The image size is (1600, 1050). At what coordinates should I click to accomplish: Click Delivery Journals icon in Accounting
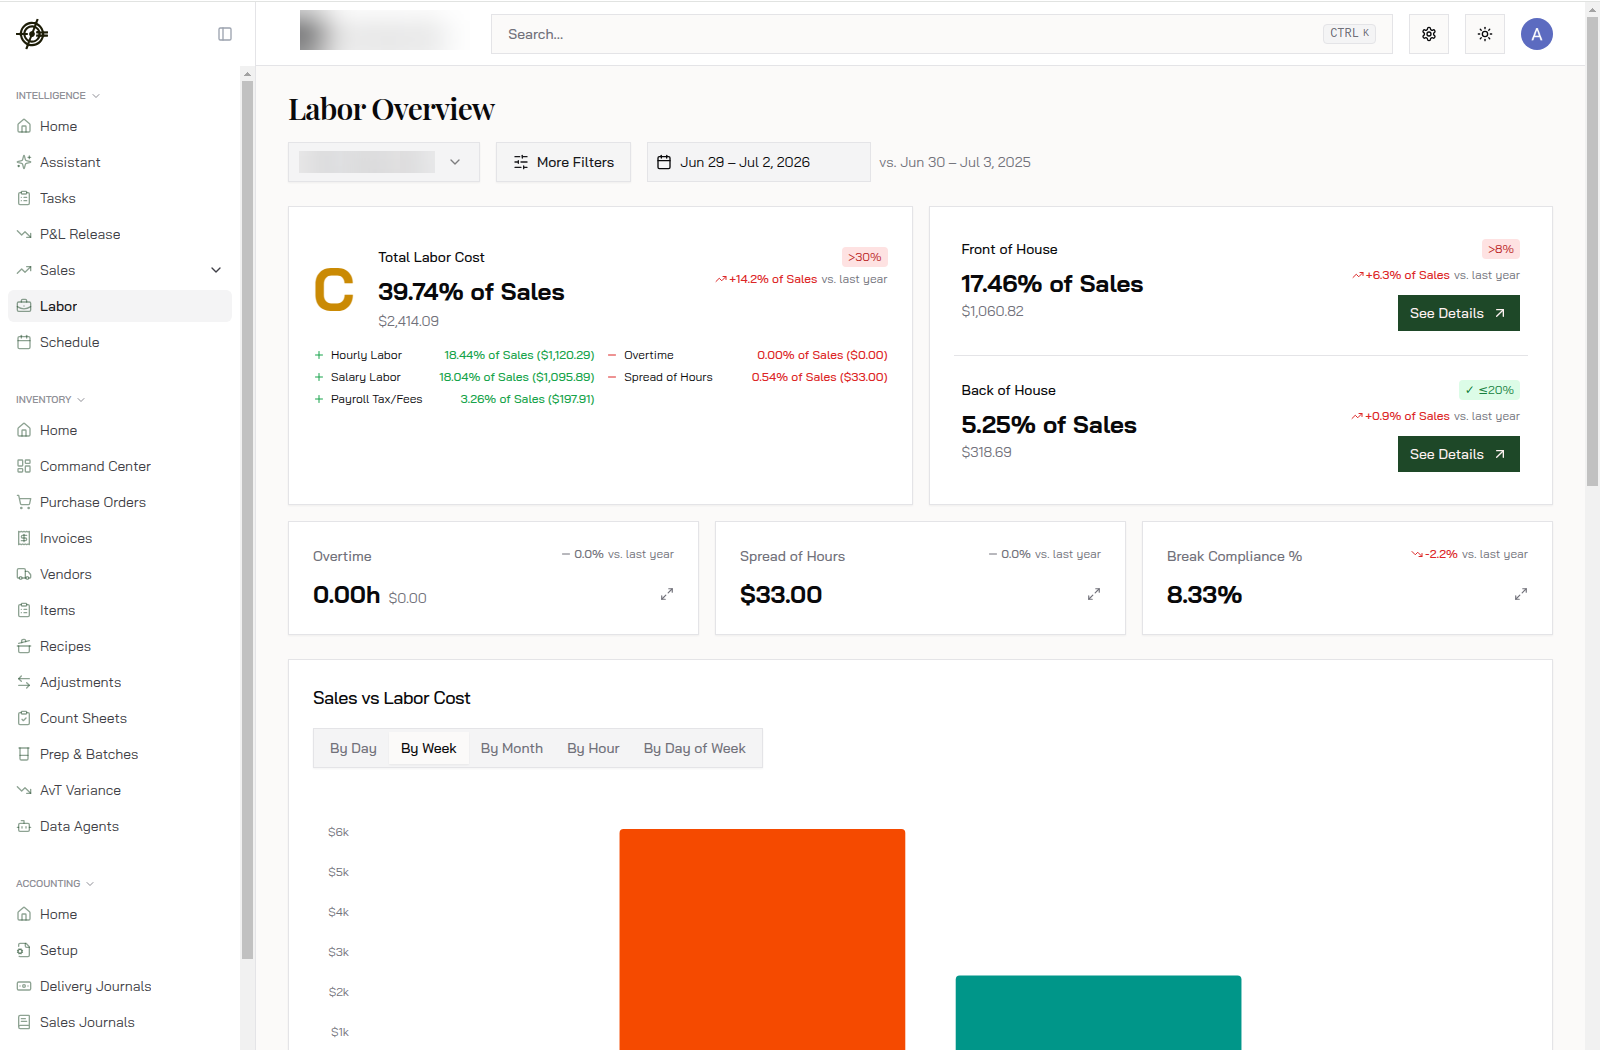pos(24,986)
